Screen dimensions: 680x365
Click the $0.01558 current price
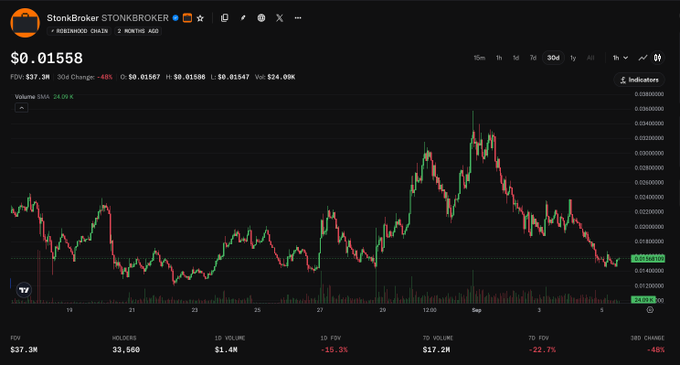(x=46, y=58)
